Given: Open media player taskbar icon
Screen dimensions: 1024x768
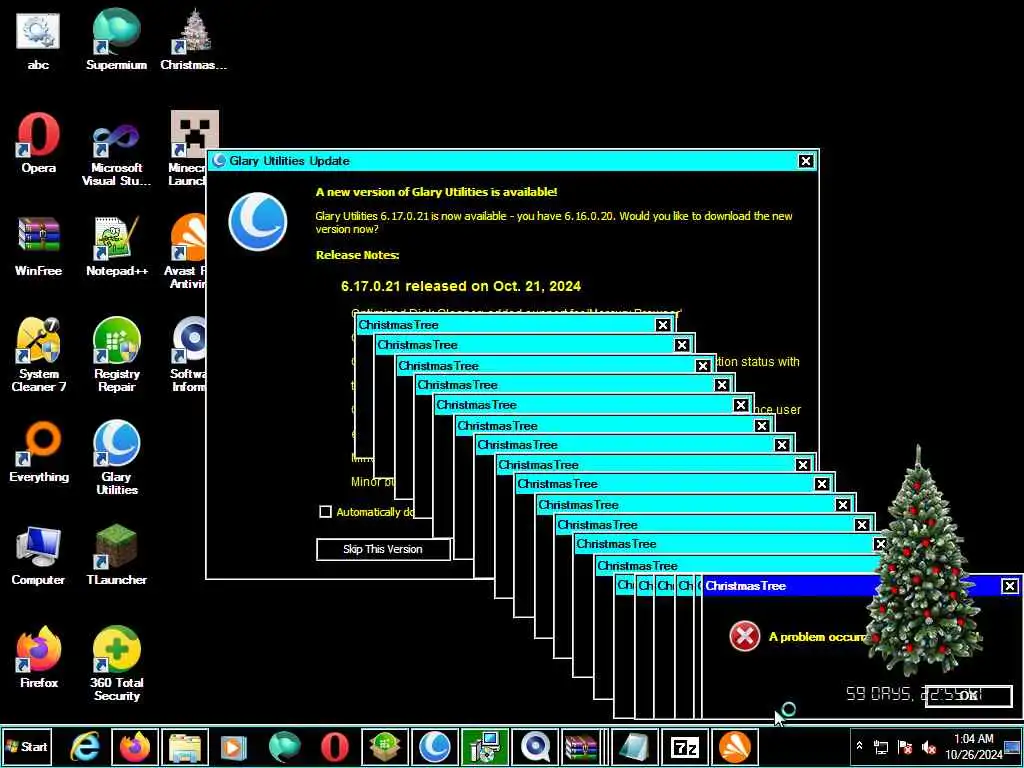Looking at the screenshot, I should (234, 746).
